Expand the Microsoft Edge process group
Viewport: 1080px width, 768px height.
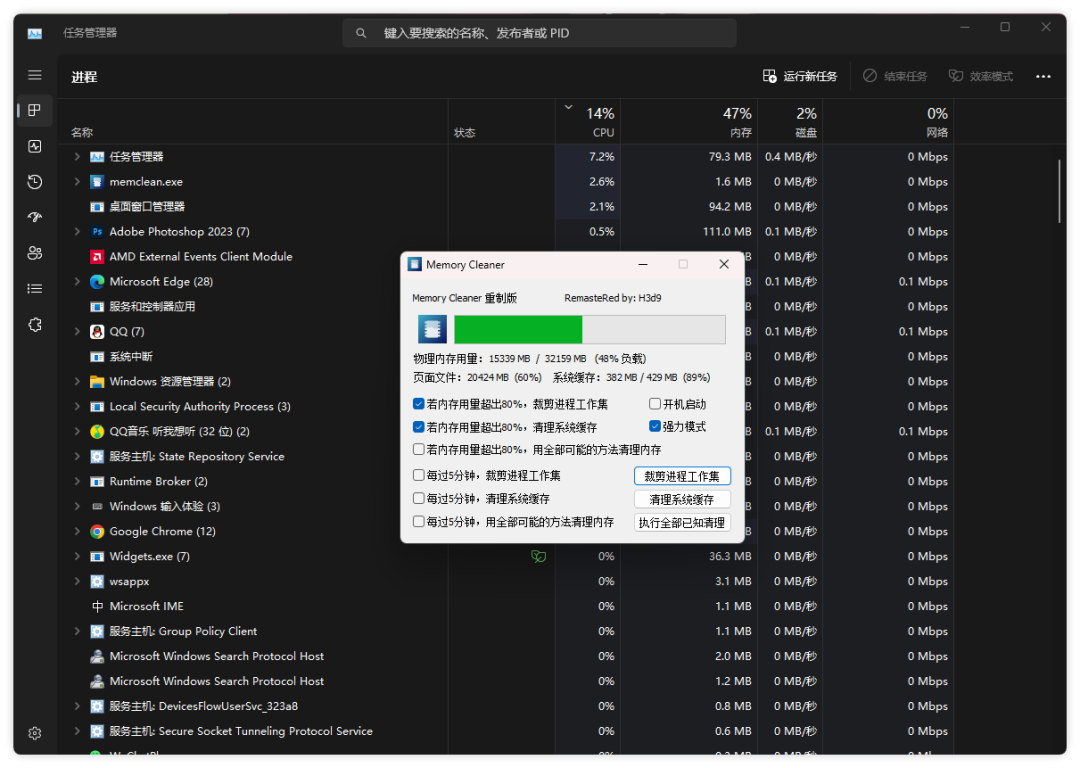(x=77, y=282)
